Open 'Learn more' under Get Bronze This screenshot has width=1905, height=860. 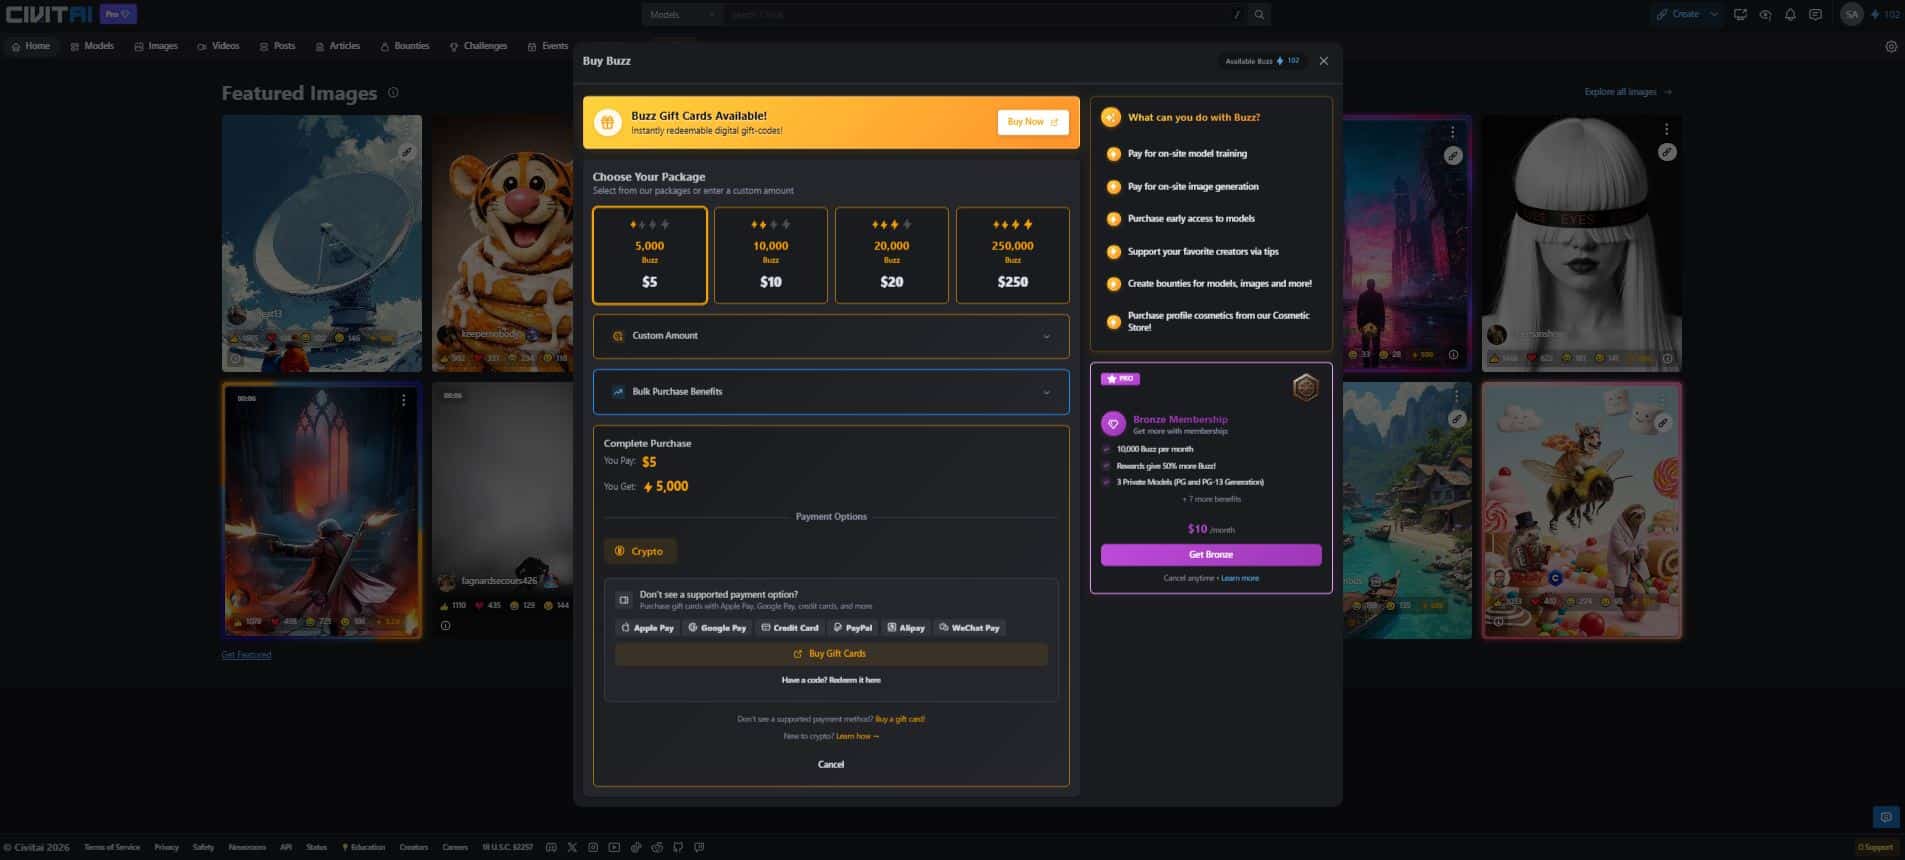(x=1240, y=578)
